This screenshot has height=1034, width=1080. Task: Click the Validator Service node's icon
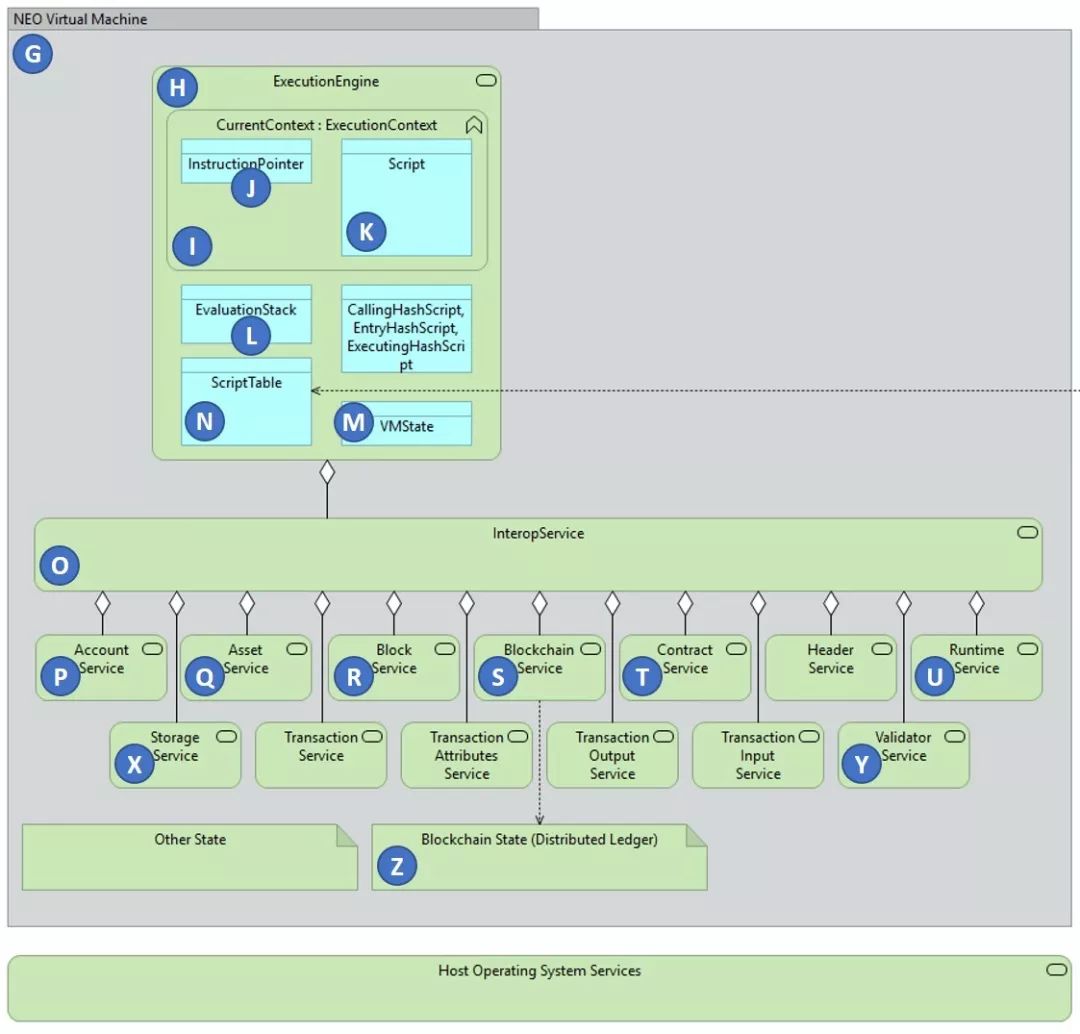coord(955,736)
